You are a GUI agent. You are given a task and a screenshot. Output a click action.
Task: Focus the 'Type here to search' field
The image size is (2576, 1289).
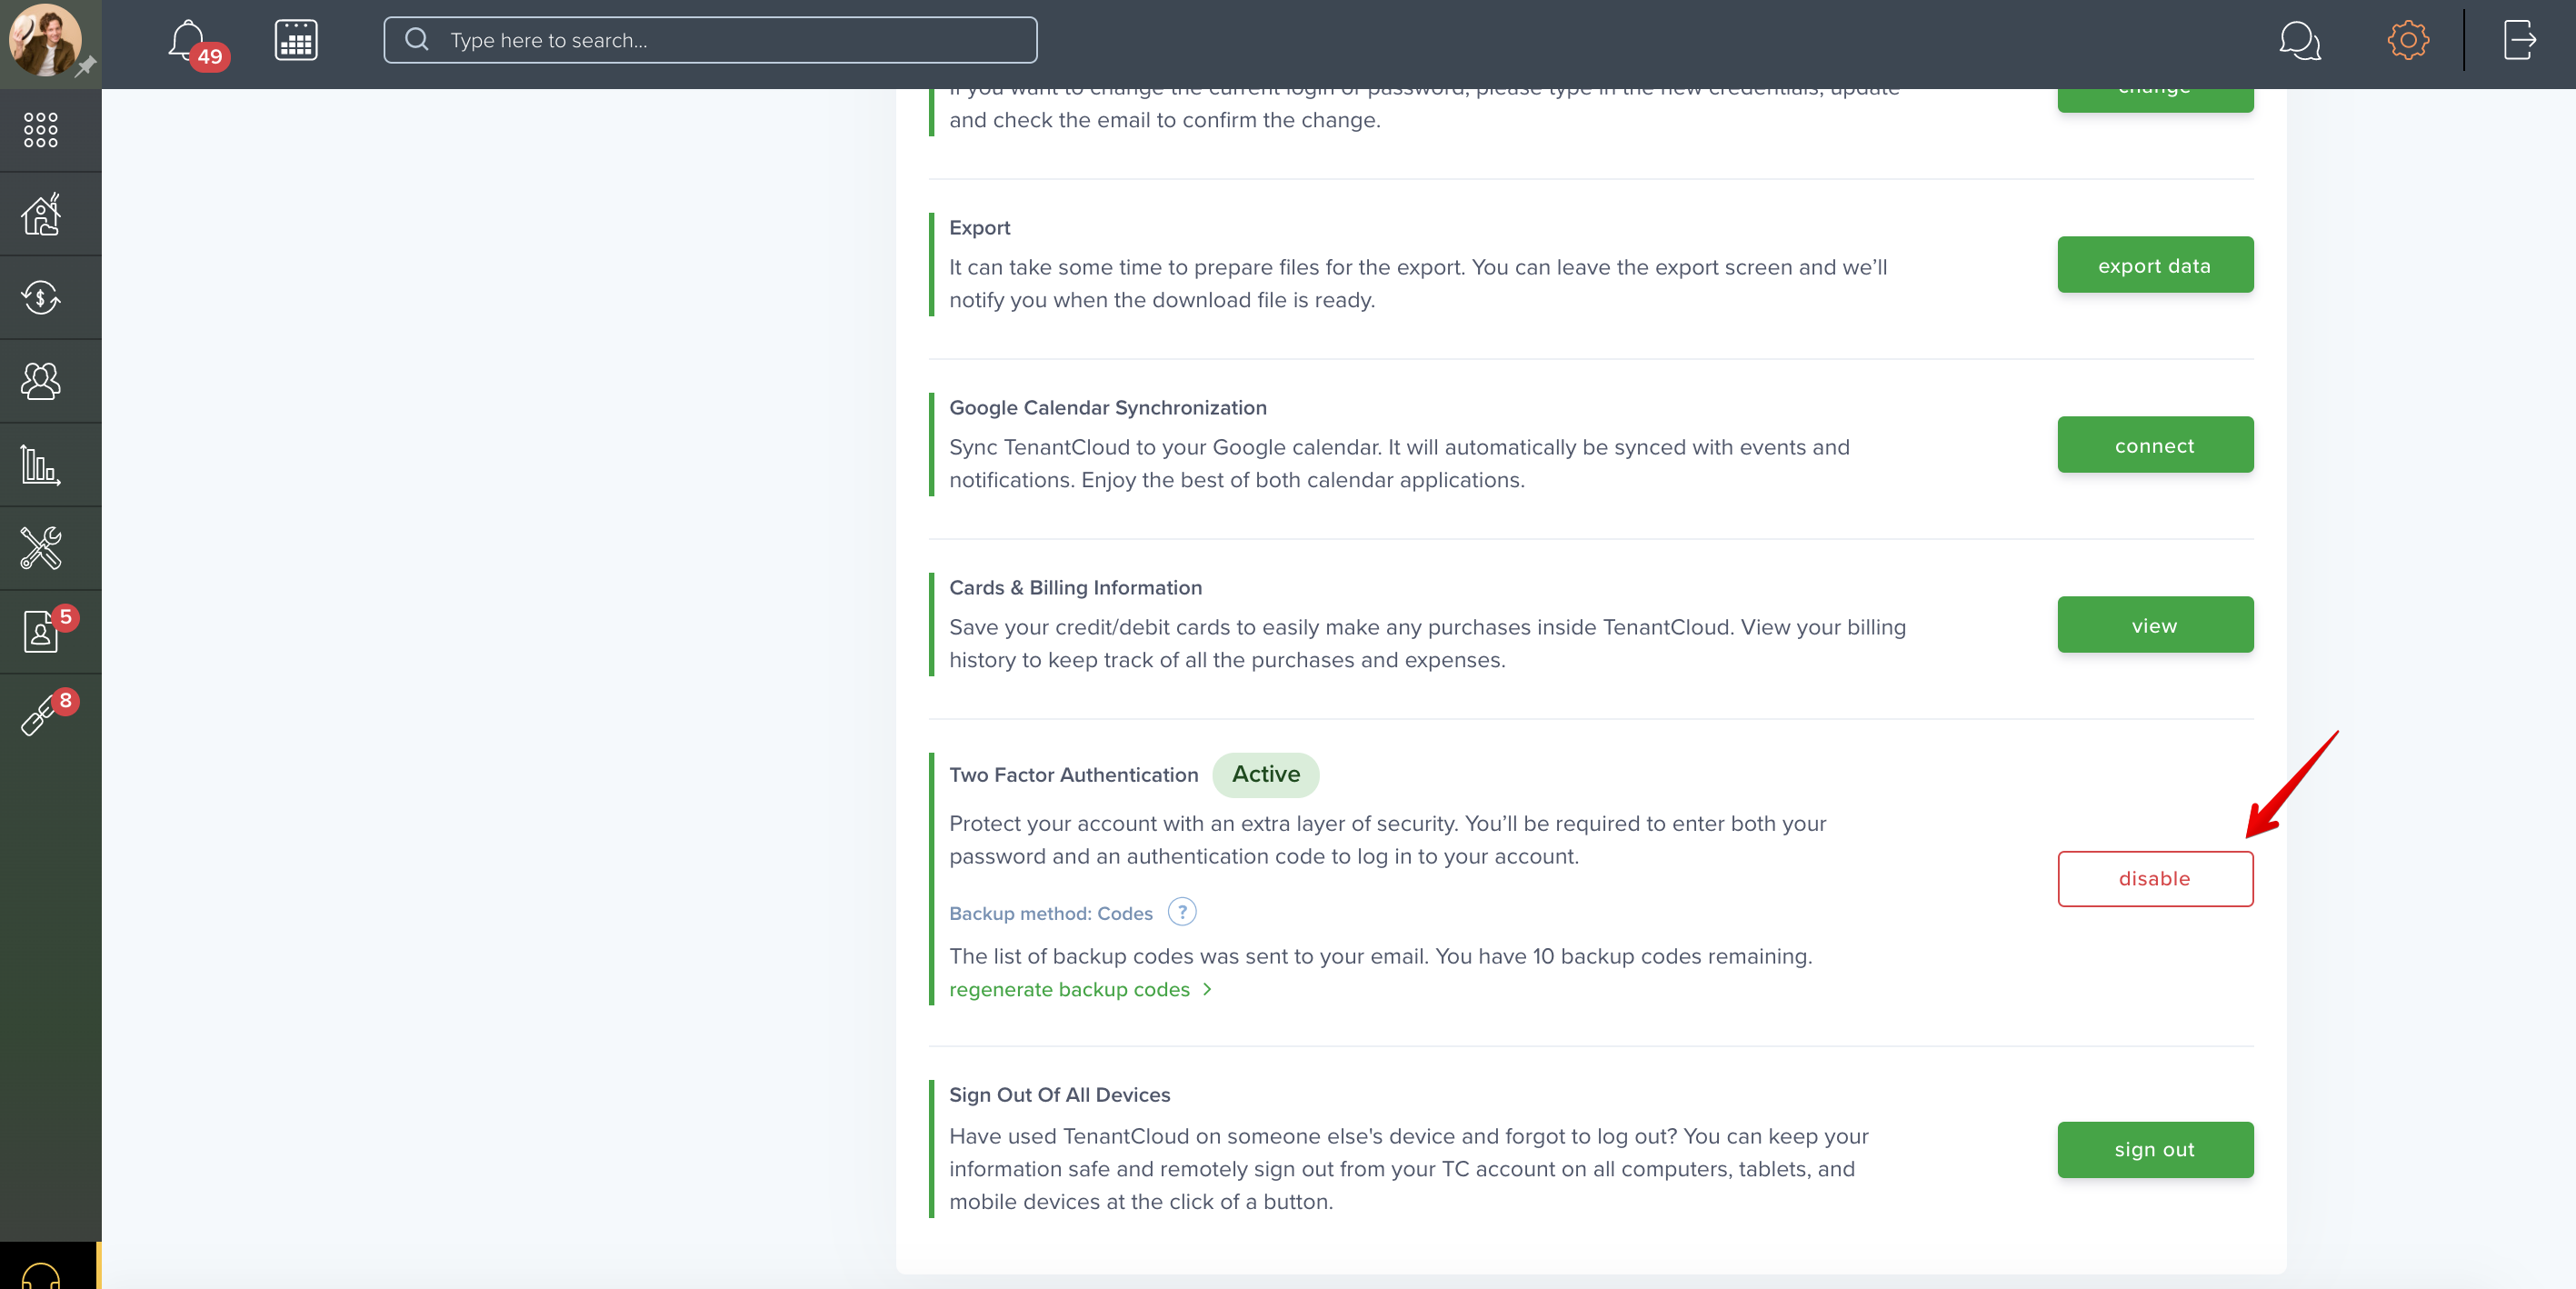710,40
